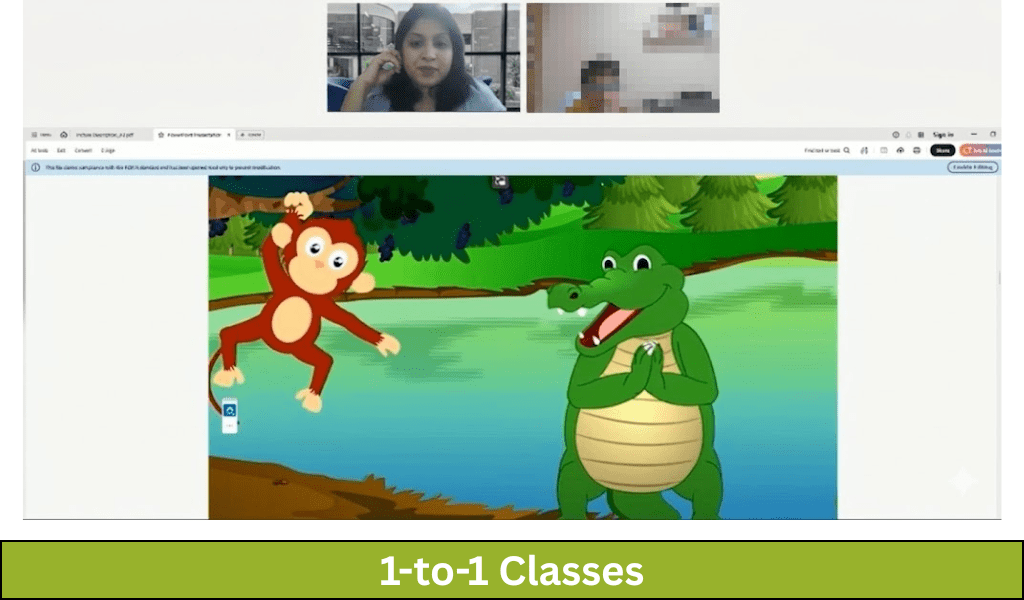Switch to the Picture Description pdf tab
Viewport: 1024px width, 600px height.
104,134
